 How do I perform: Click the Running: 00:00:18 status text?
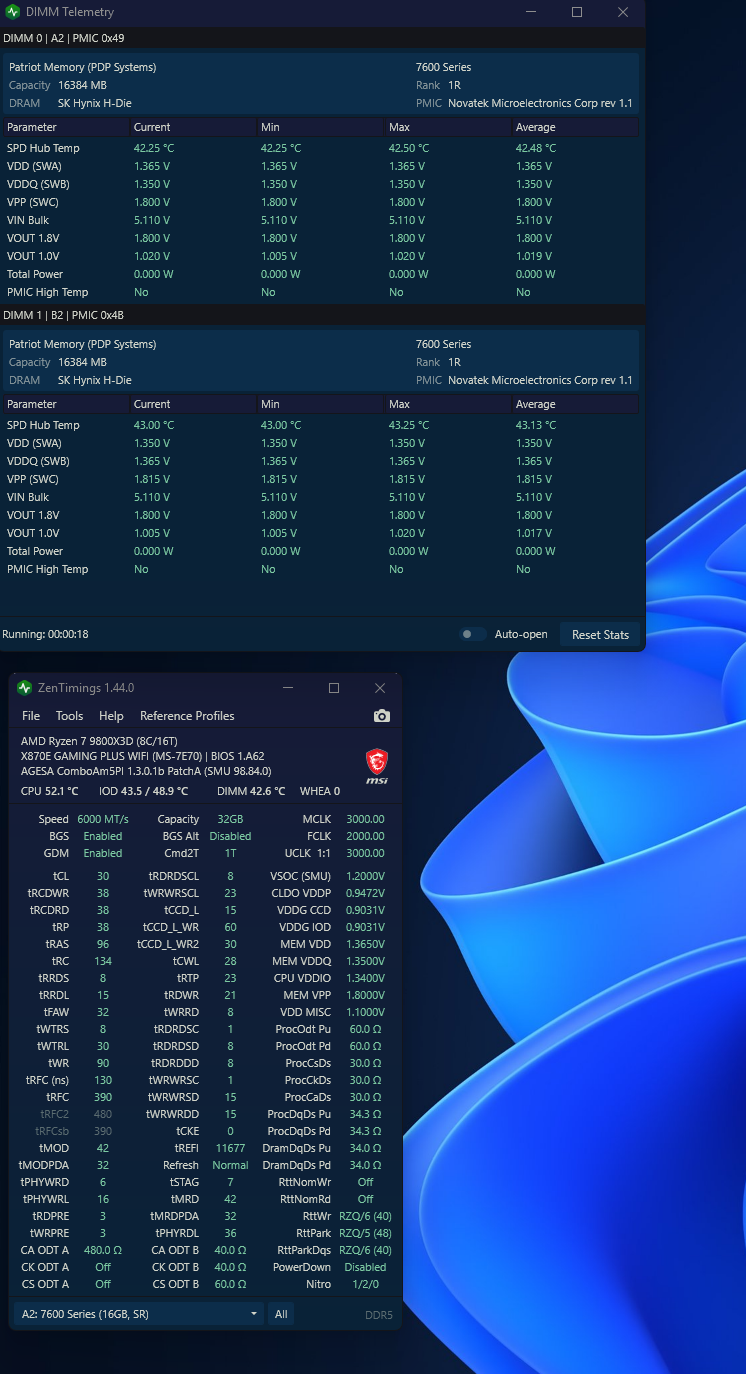(45, 634)
